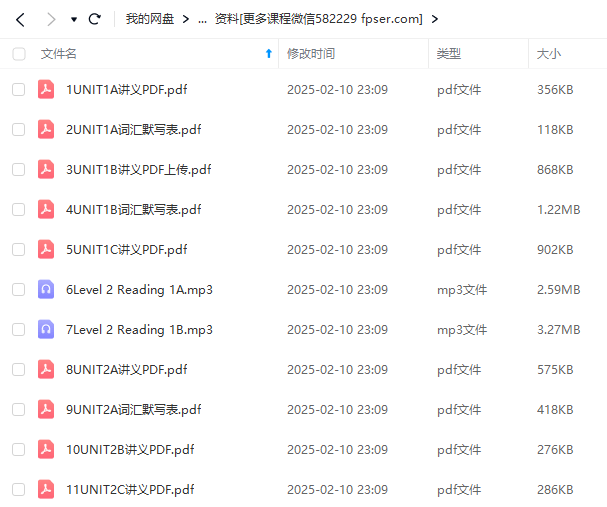The width and height of the screenshot is (607, 507).
Task: Check the box for 8UNIT2A讲义PDF.pdf
Action: (19, 370)
